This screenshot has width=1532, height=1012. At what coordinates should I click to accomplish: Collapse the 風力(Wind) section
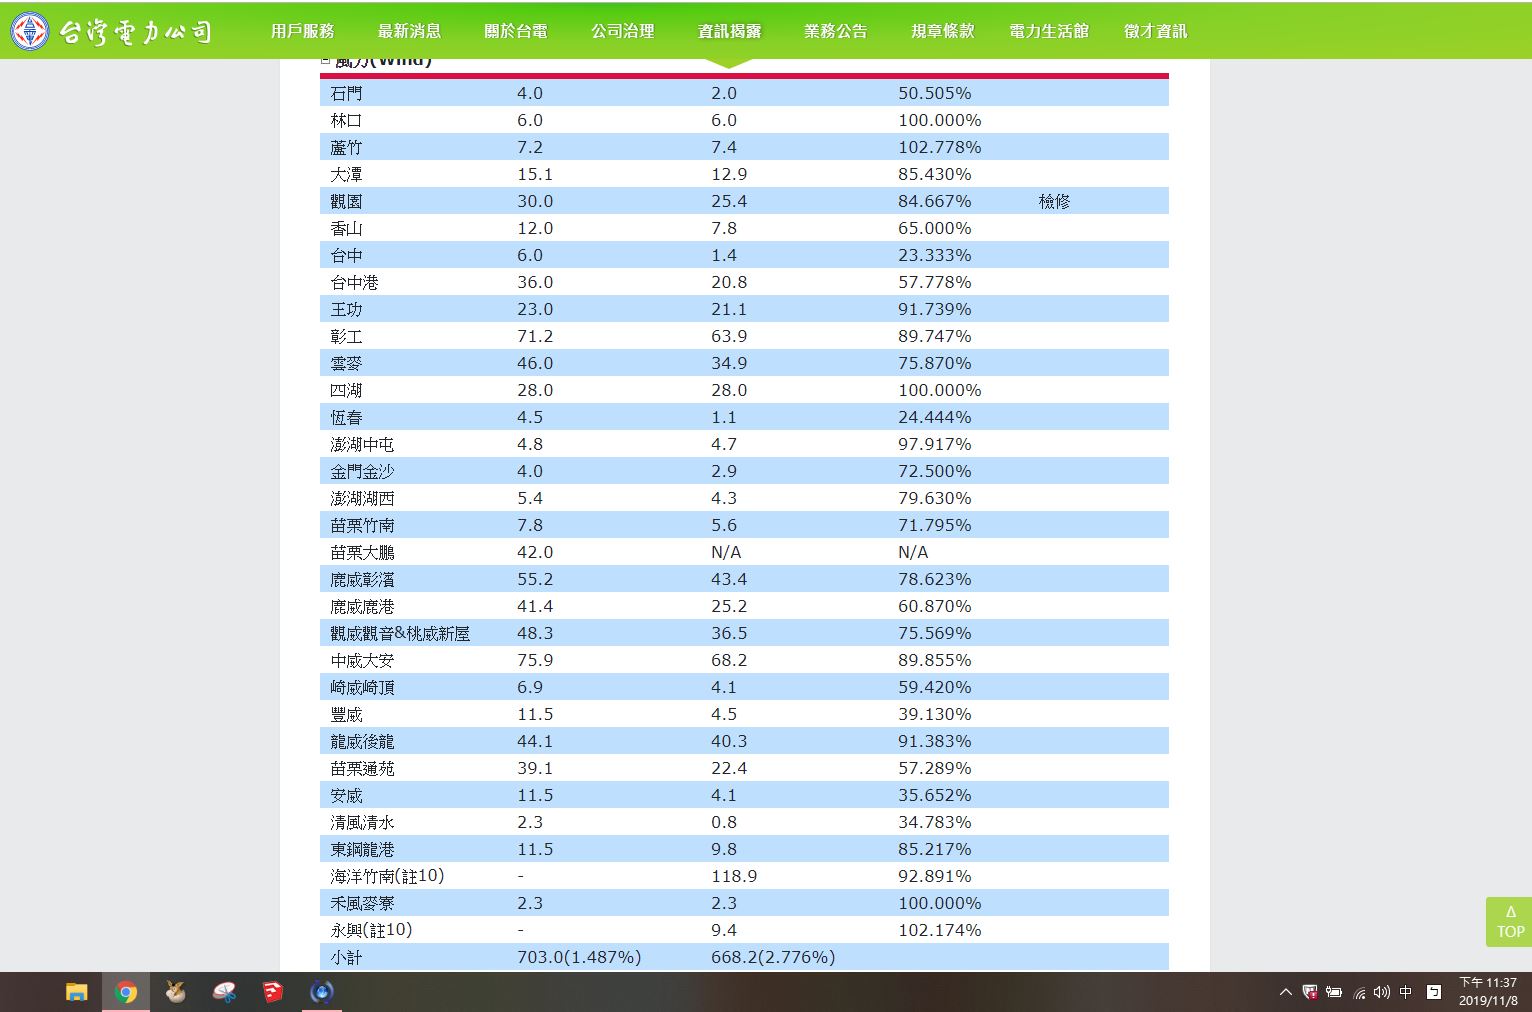(325, 61)
